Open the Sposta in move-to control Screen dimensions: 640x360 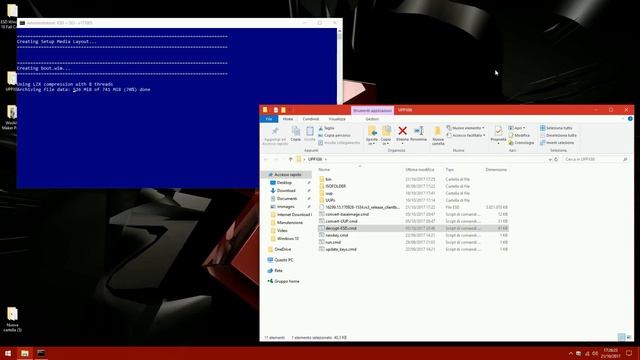372,136
